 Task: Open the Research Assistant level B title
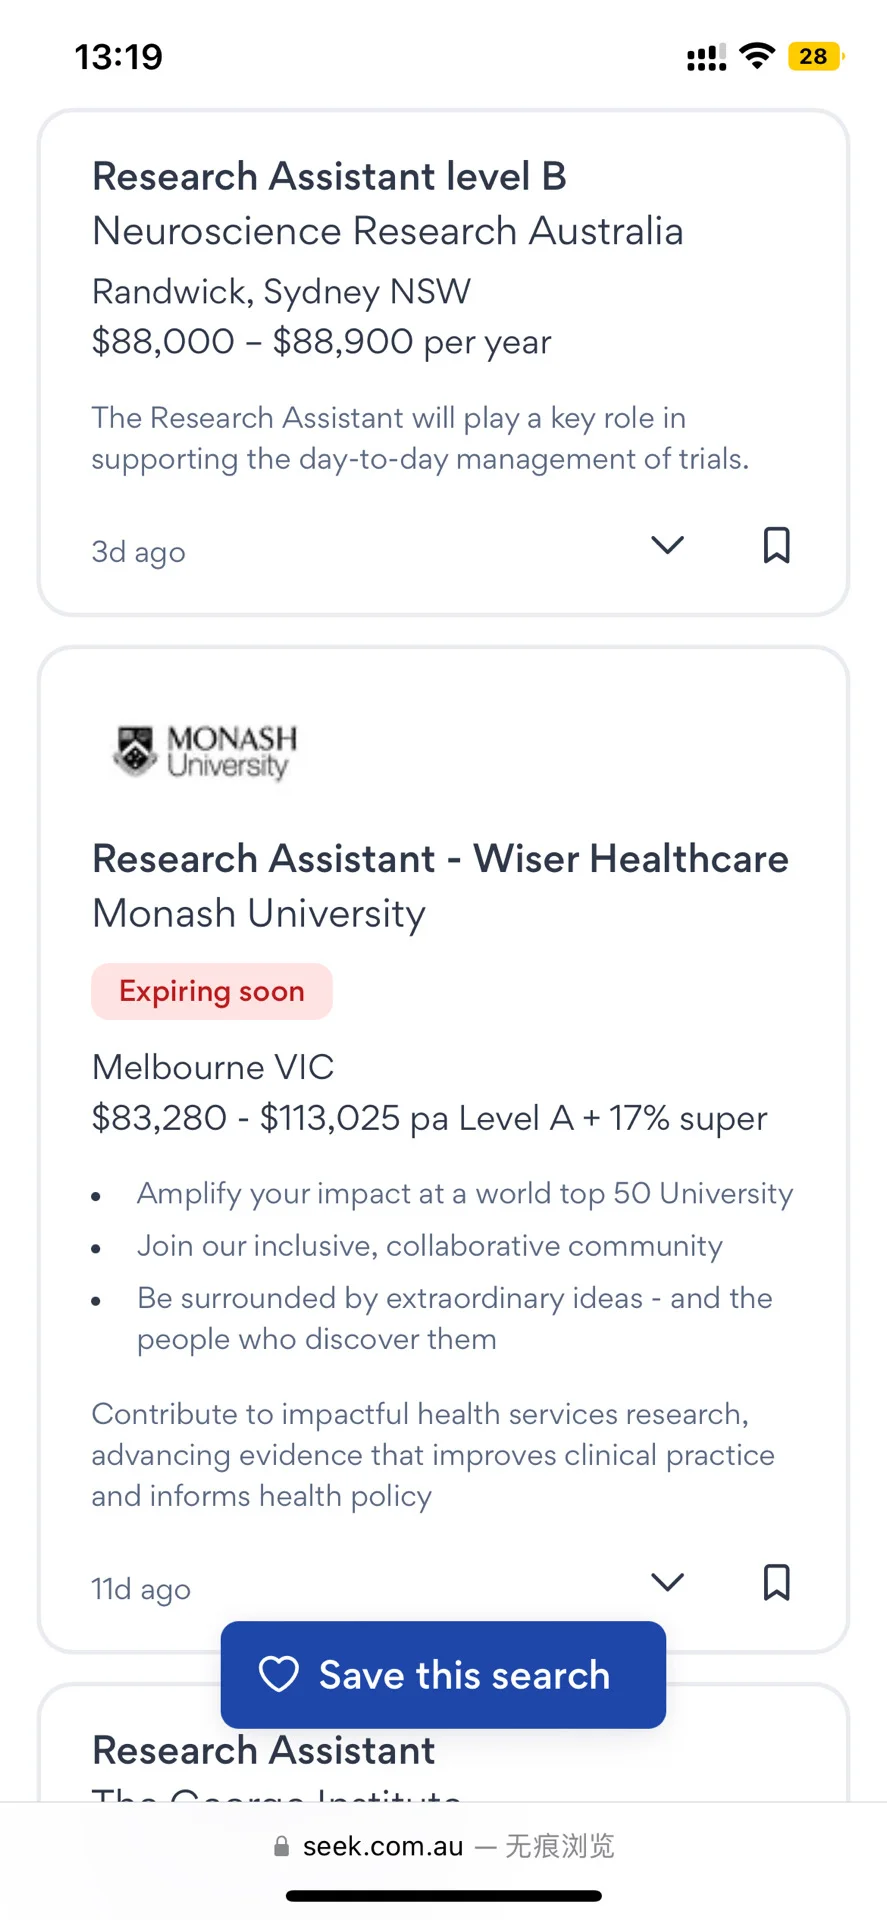329,177
